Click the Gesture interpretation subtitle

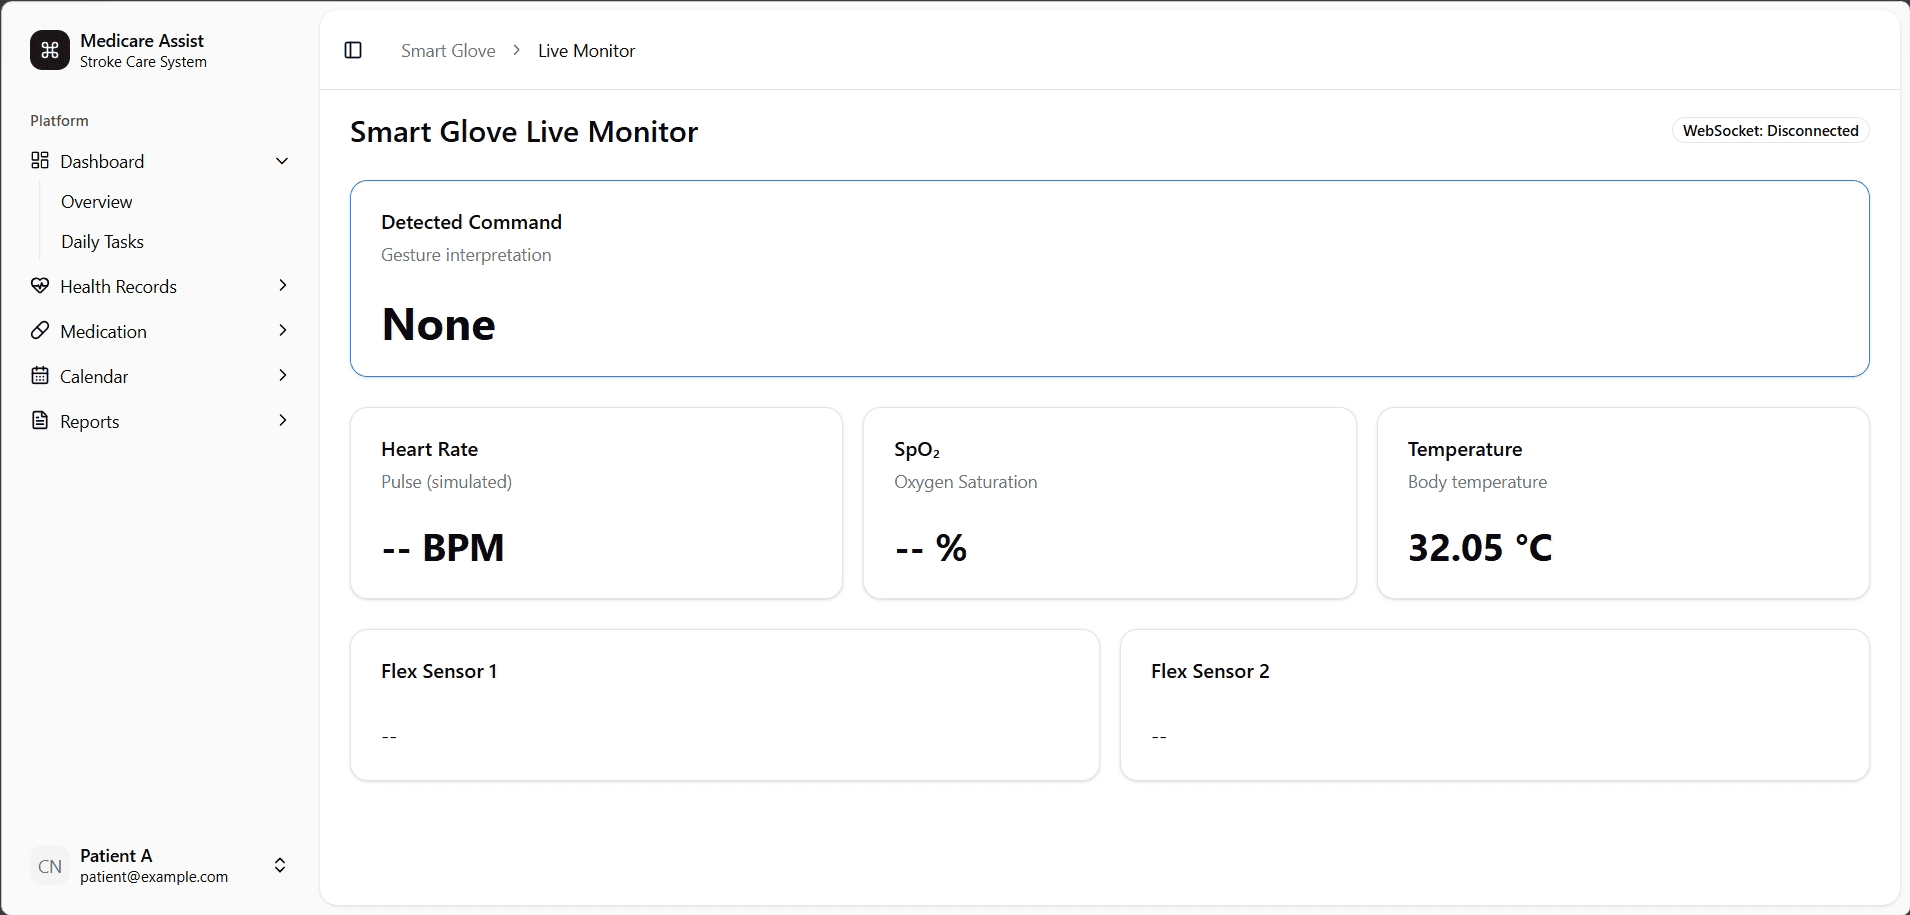(x=466, y=255)
